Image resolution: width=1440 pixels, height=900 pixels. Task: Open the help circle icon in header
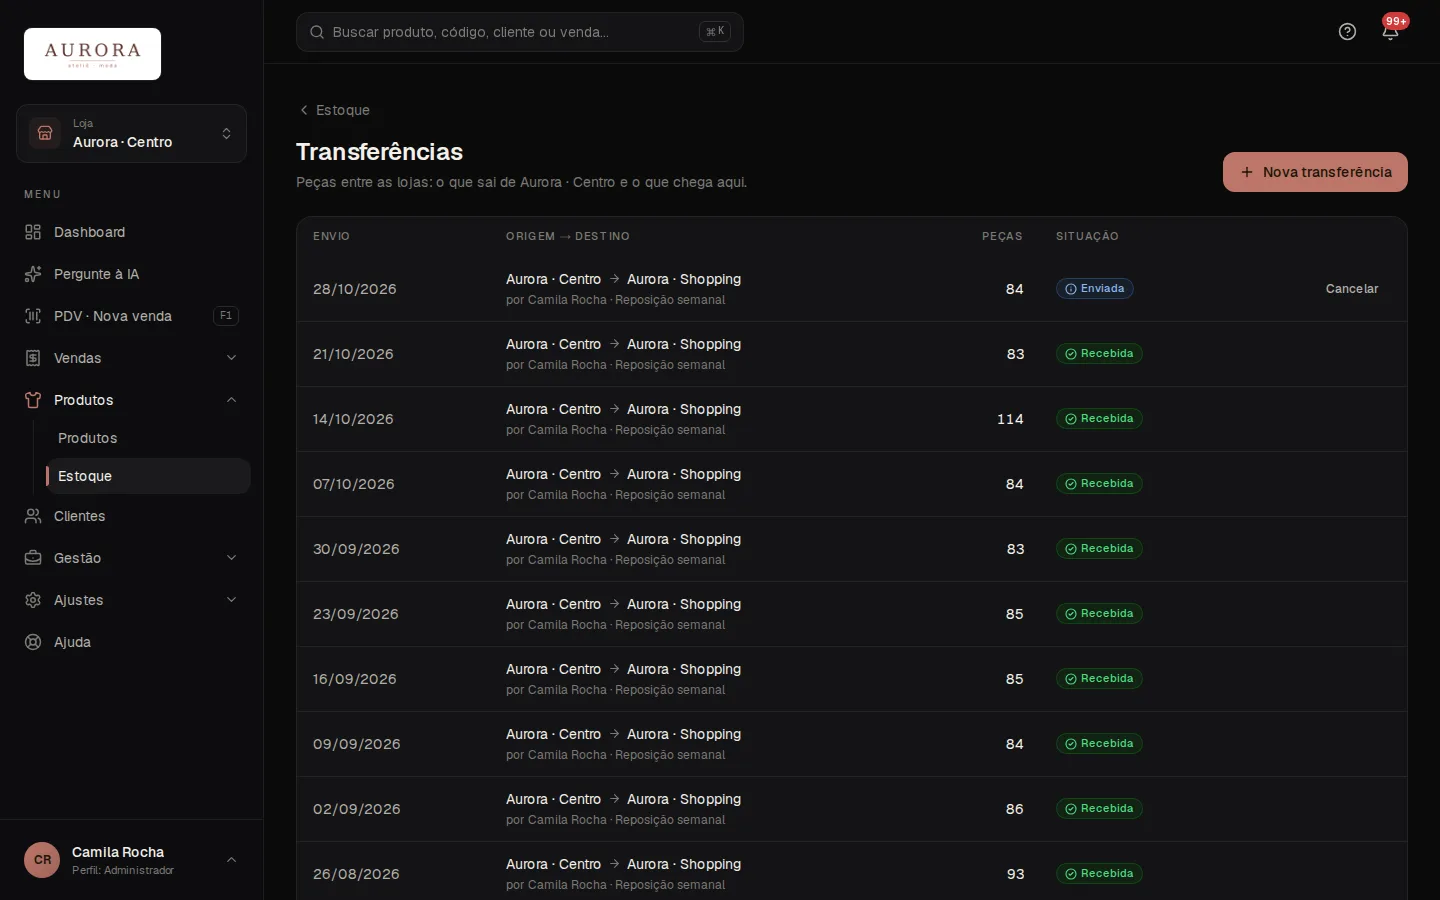point(1347,32)
